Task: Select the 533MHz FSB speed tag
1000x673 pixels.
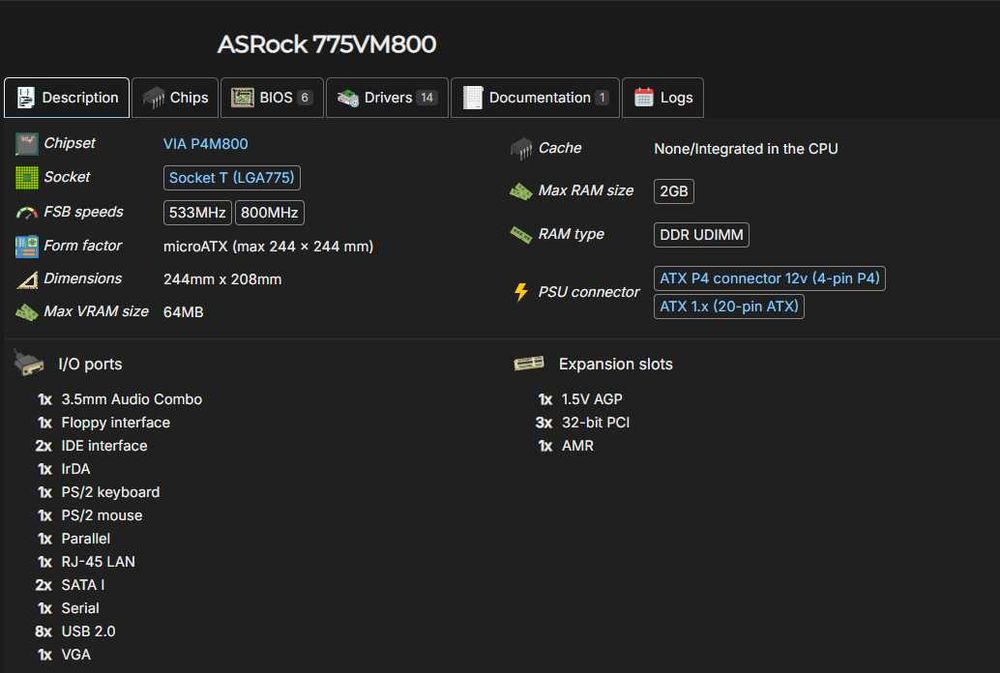Action: (197, 212)
